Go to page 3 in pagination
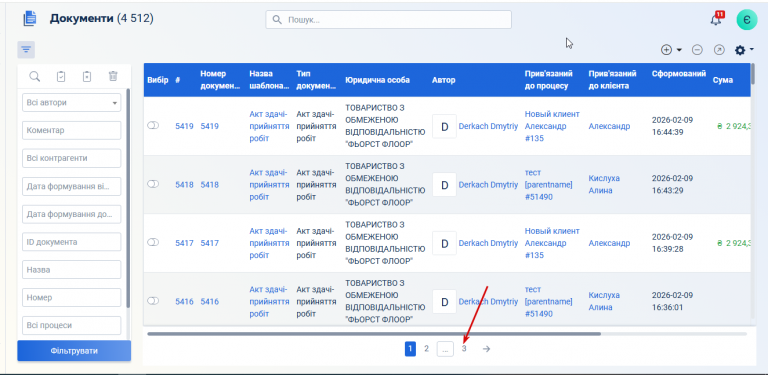The height and width of the screenshot is (375, 768). tap(464, 349)
